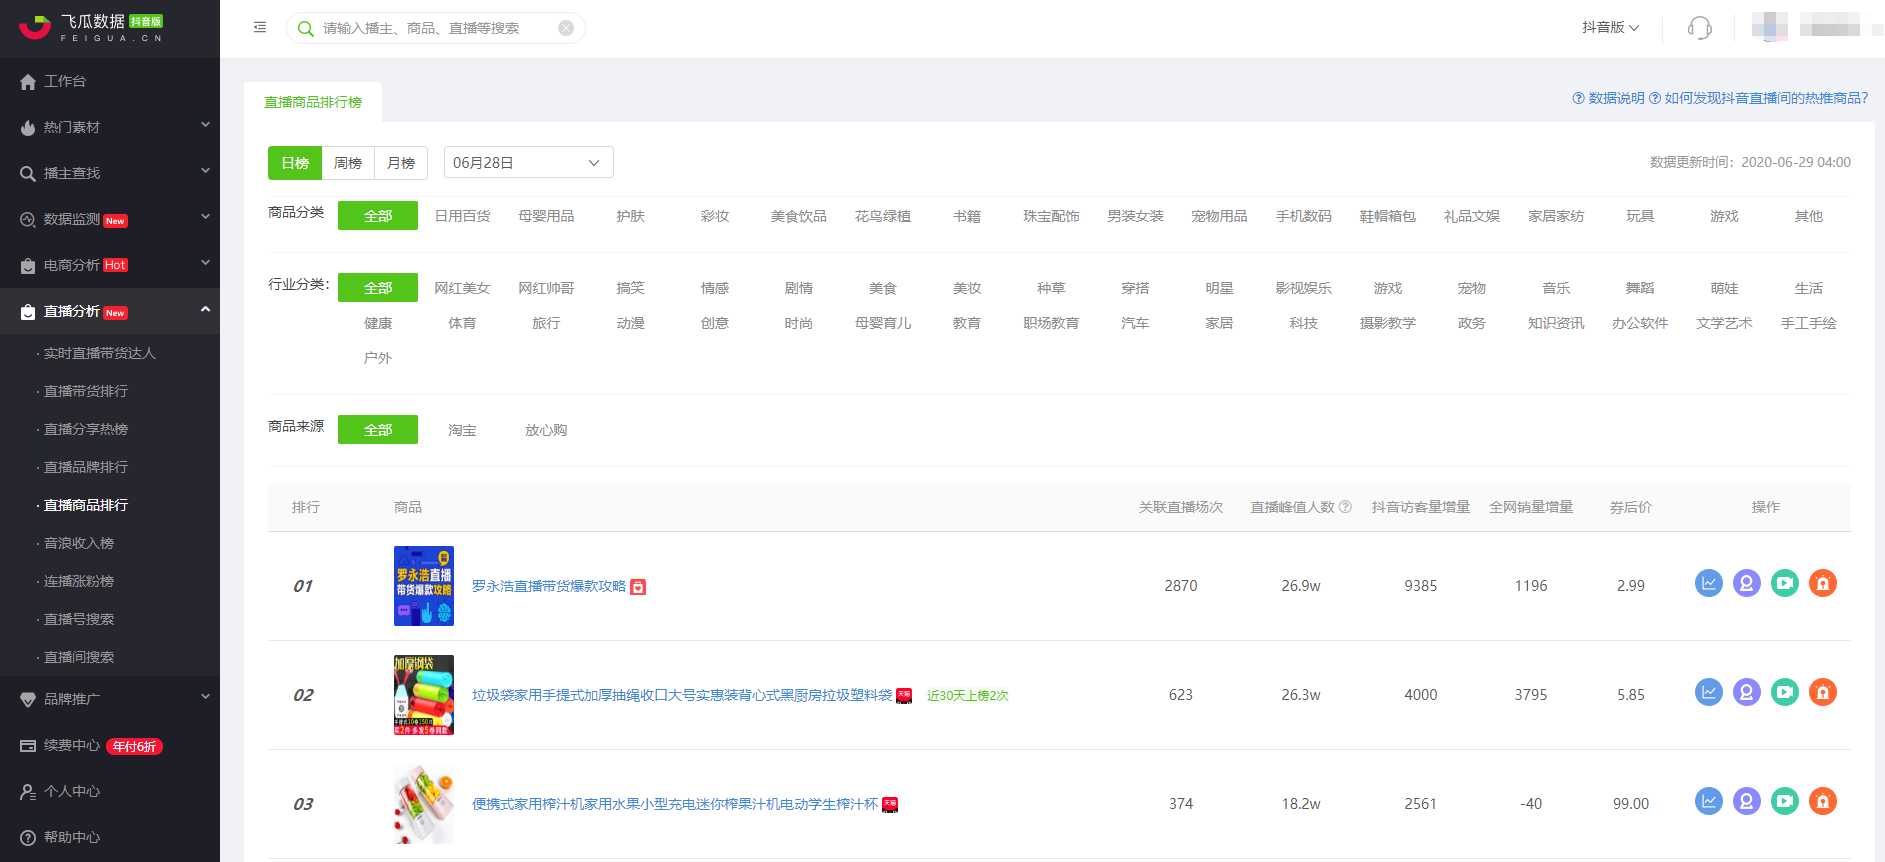Collapse 直播分析 sidebar menu

[110, 311]
